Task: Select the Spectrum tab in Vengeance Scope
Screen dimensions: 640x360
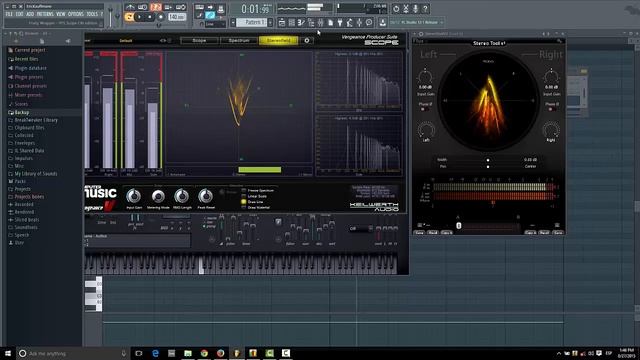Action: point(239,40)
